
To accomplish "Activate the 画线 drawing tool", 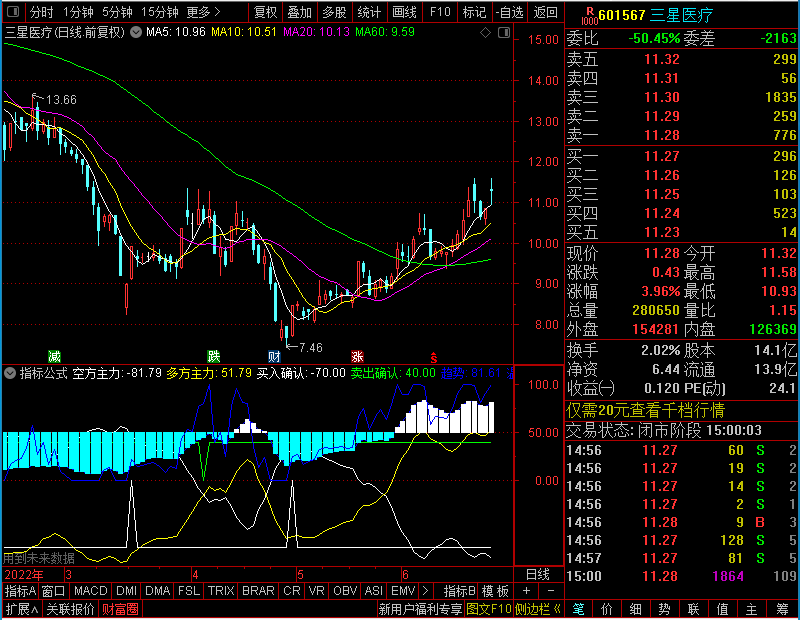I will tap(404, 12).
